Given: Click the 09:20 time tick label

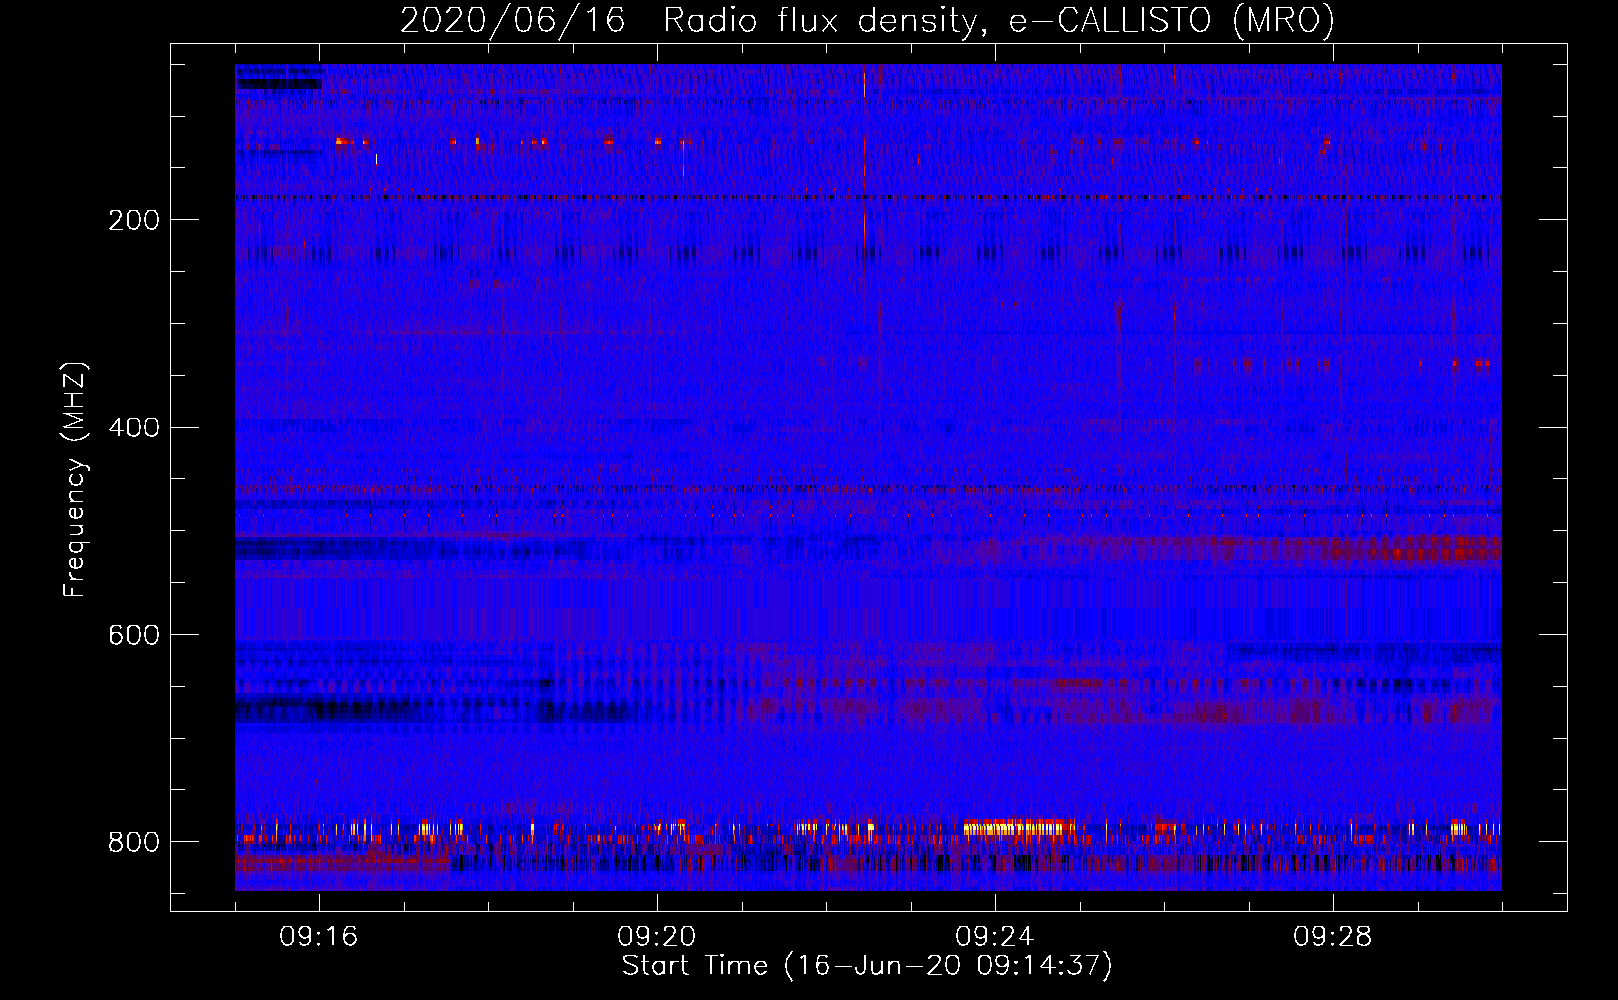Looking at the screenshot, I should [657, 937].
